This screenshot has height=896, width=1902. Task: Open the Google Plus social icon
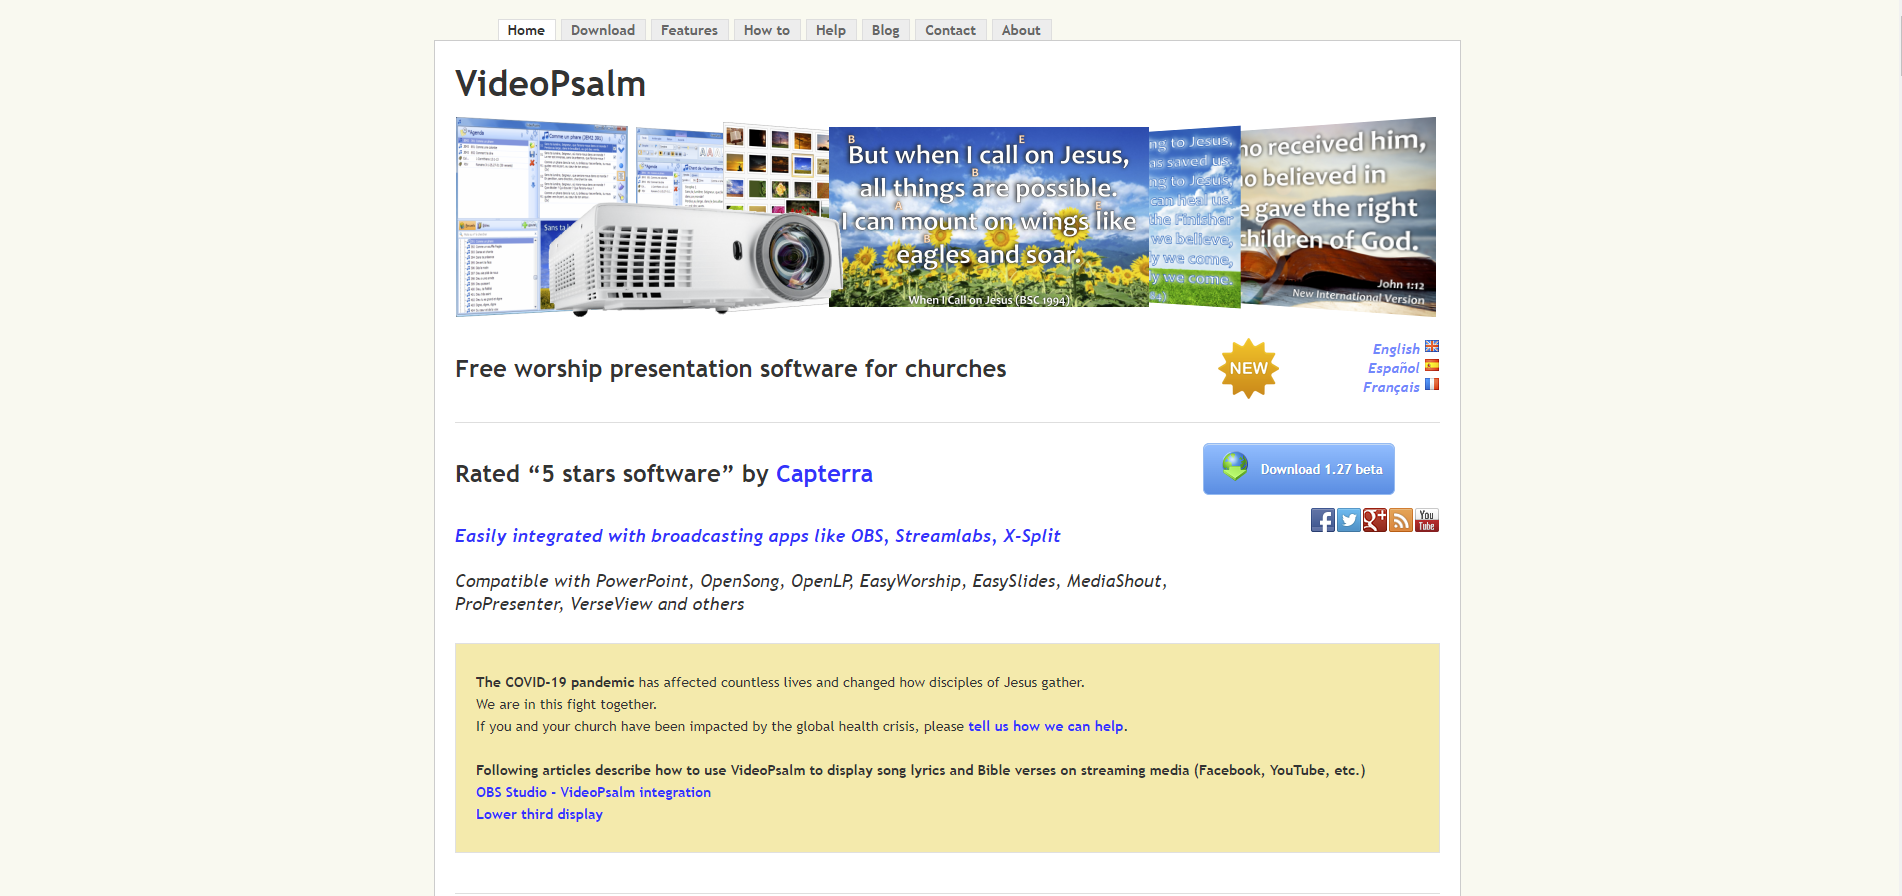point(1374,520)
